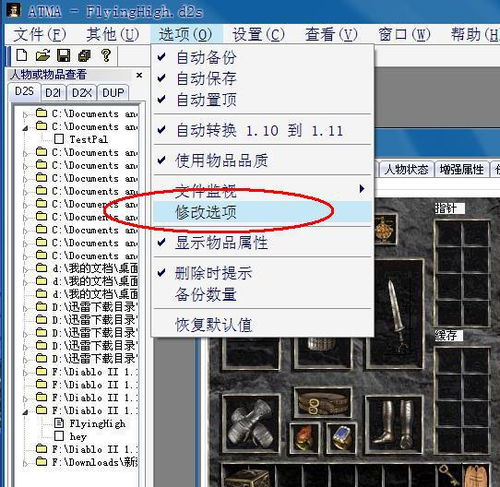This screenshot has width=500, height=487.
Task: Select the hey entry in tree
Action: pos(78,437)
